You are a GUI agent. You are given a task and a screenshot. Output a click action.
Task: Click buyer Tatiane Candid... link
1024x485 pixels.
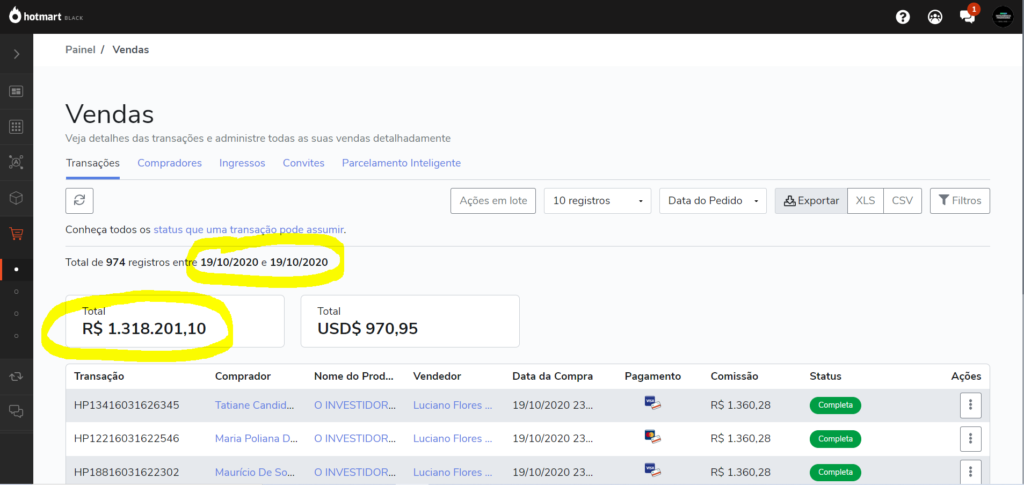coord(256,405)
